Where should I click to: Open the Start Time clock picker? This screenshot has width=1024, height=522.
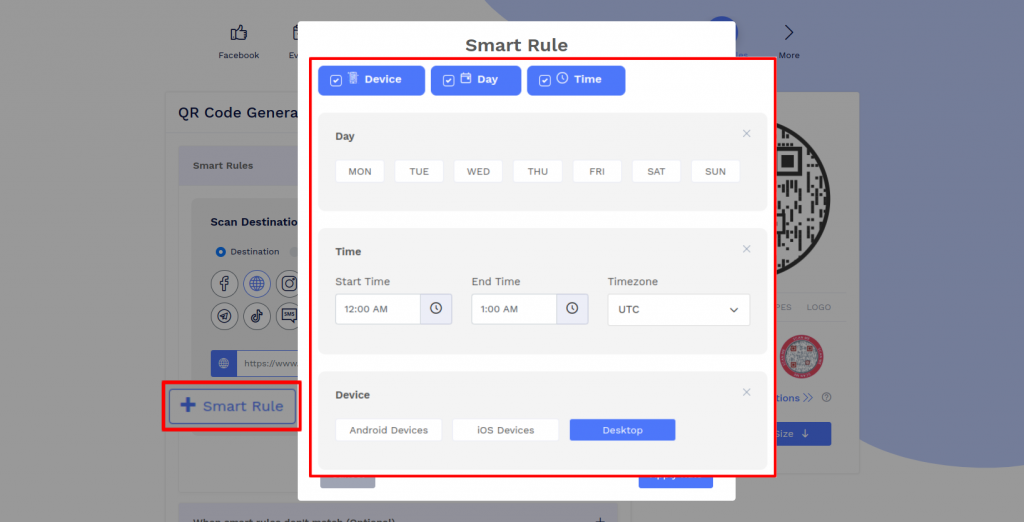coord(436,309)
